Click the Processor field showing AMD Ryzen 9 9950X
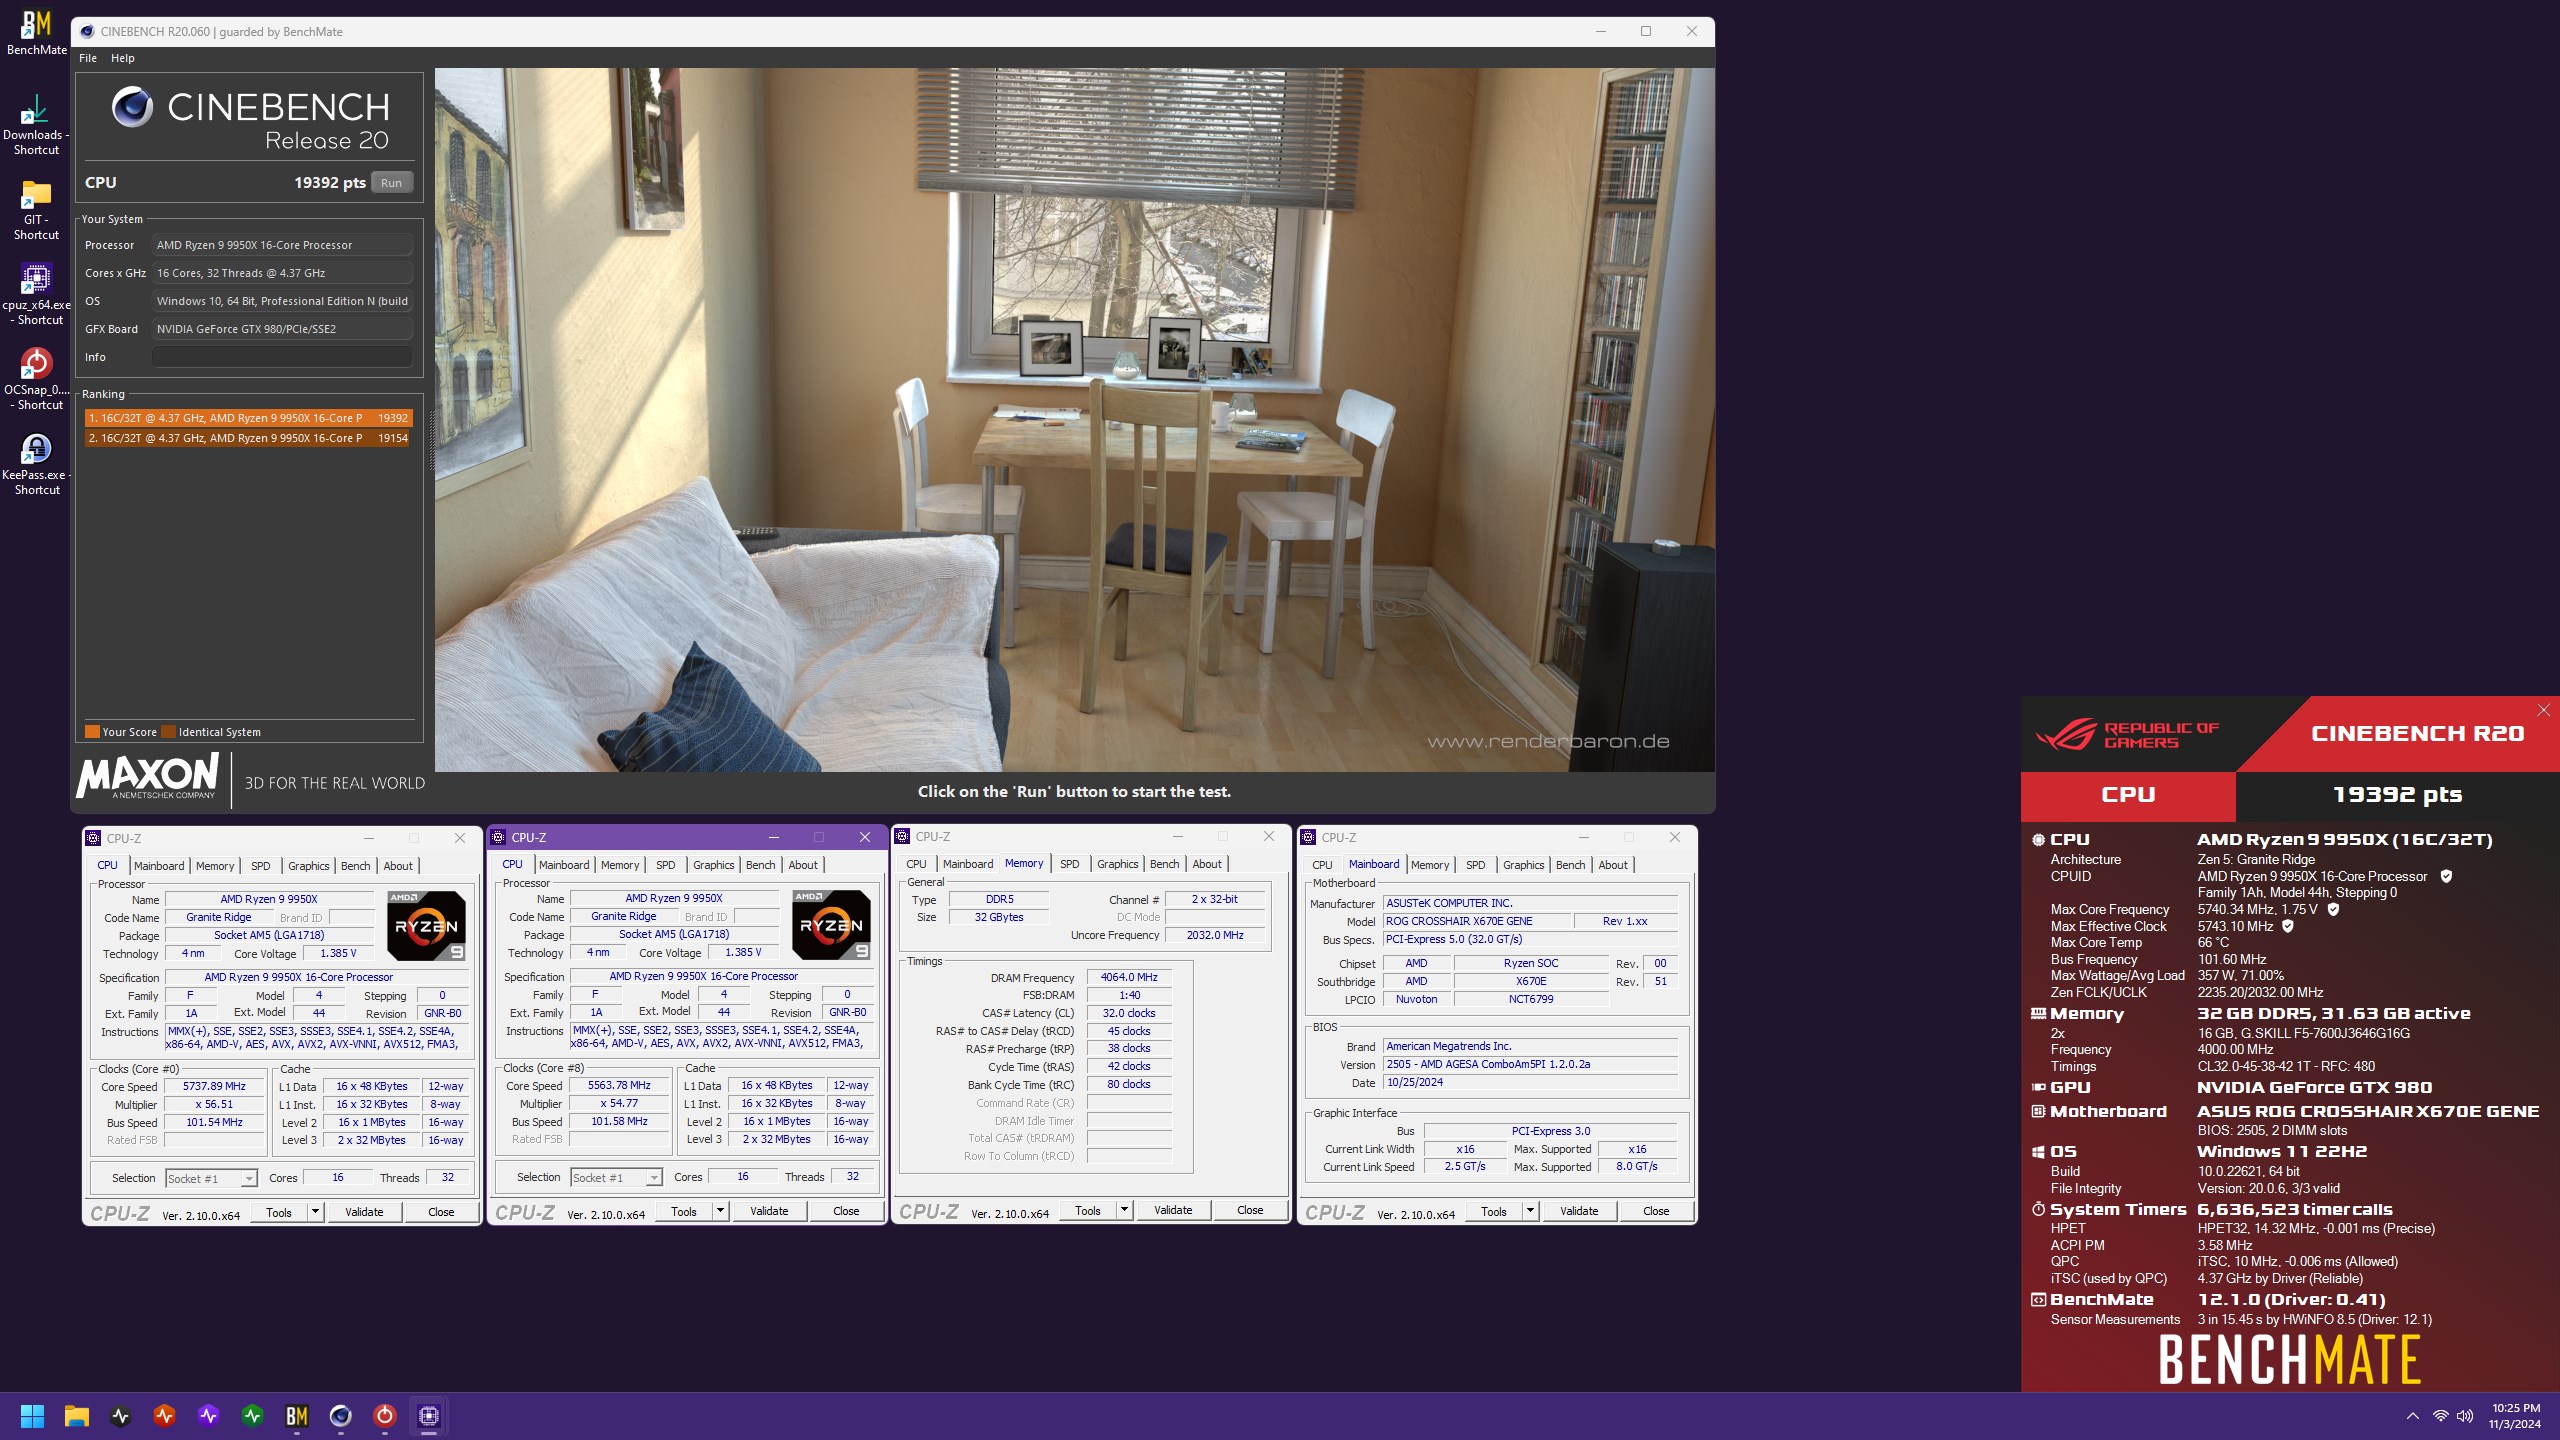The width and height of the screenshot is (2560, 1440). click(x=282, y=245)
